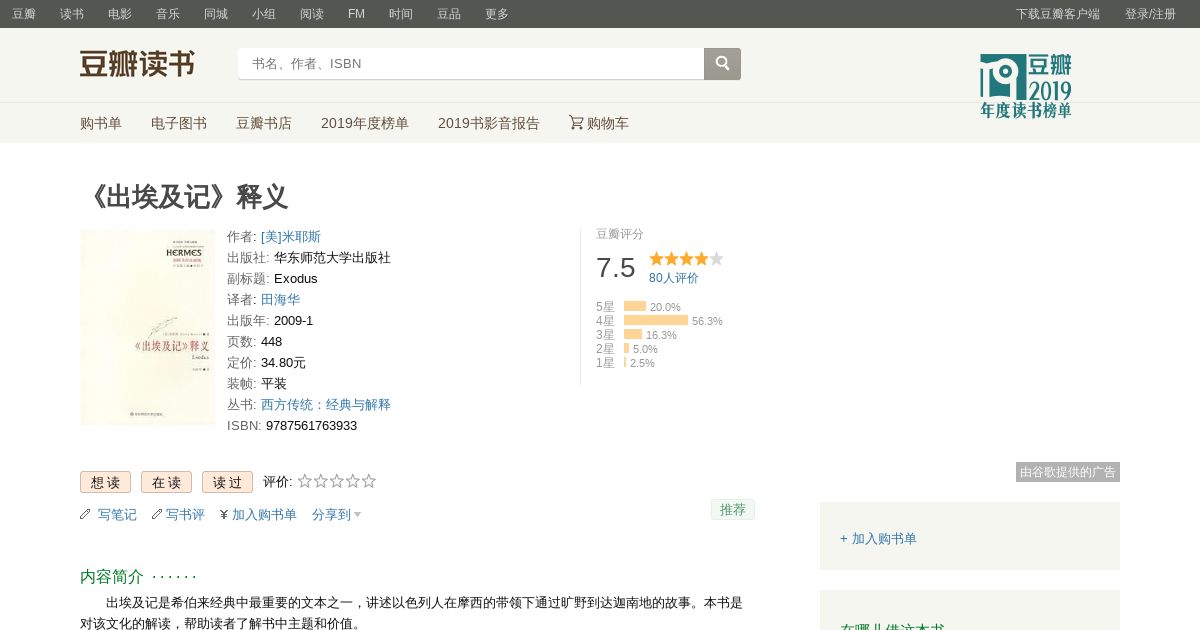Click the 1星 rating bar
The width and height of the screenshot is (1200, 630).
tap(625, 362)
